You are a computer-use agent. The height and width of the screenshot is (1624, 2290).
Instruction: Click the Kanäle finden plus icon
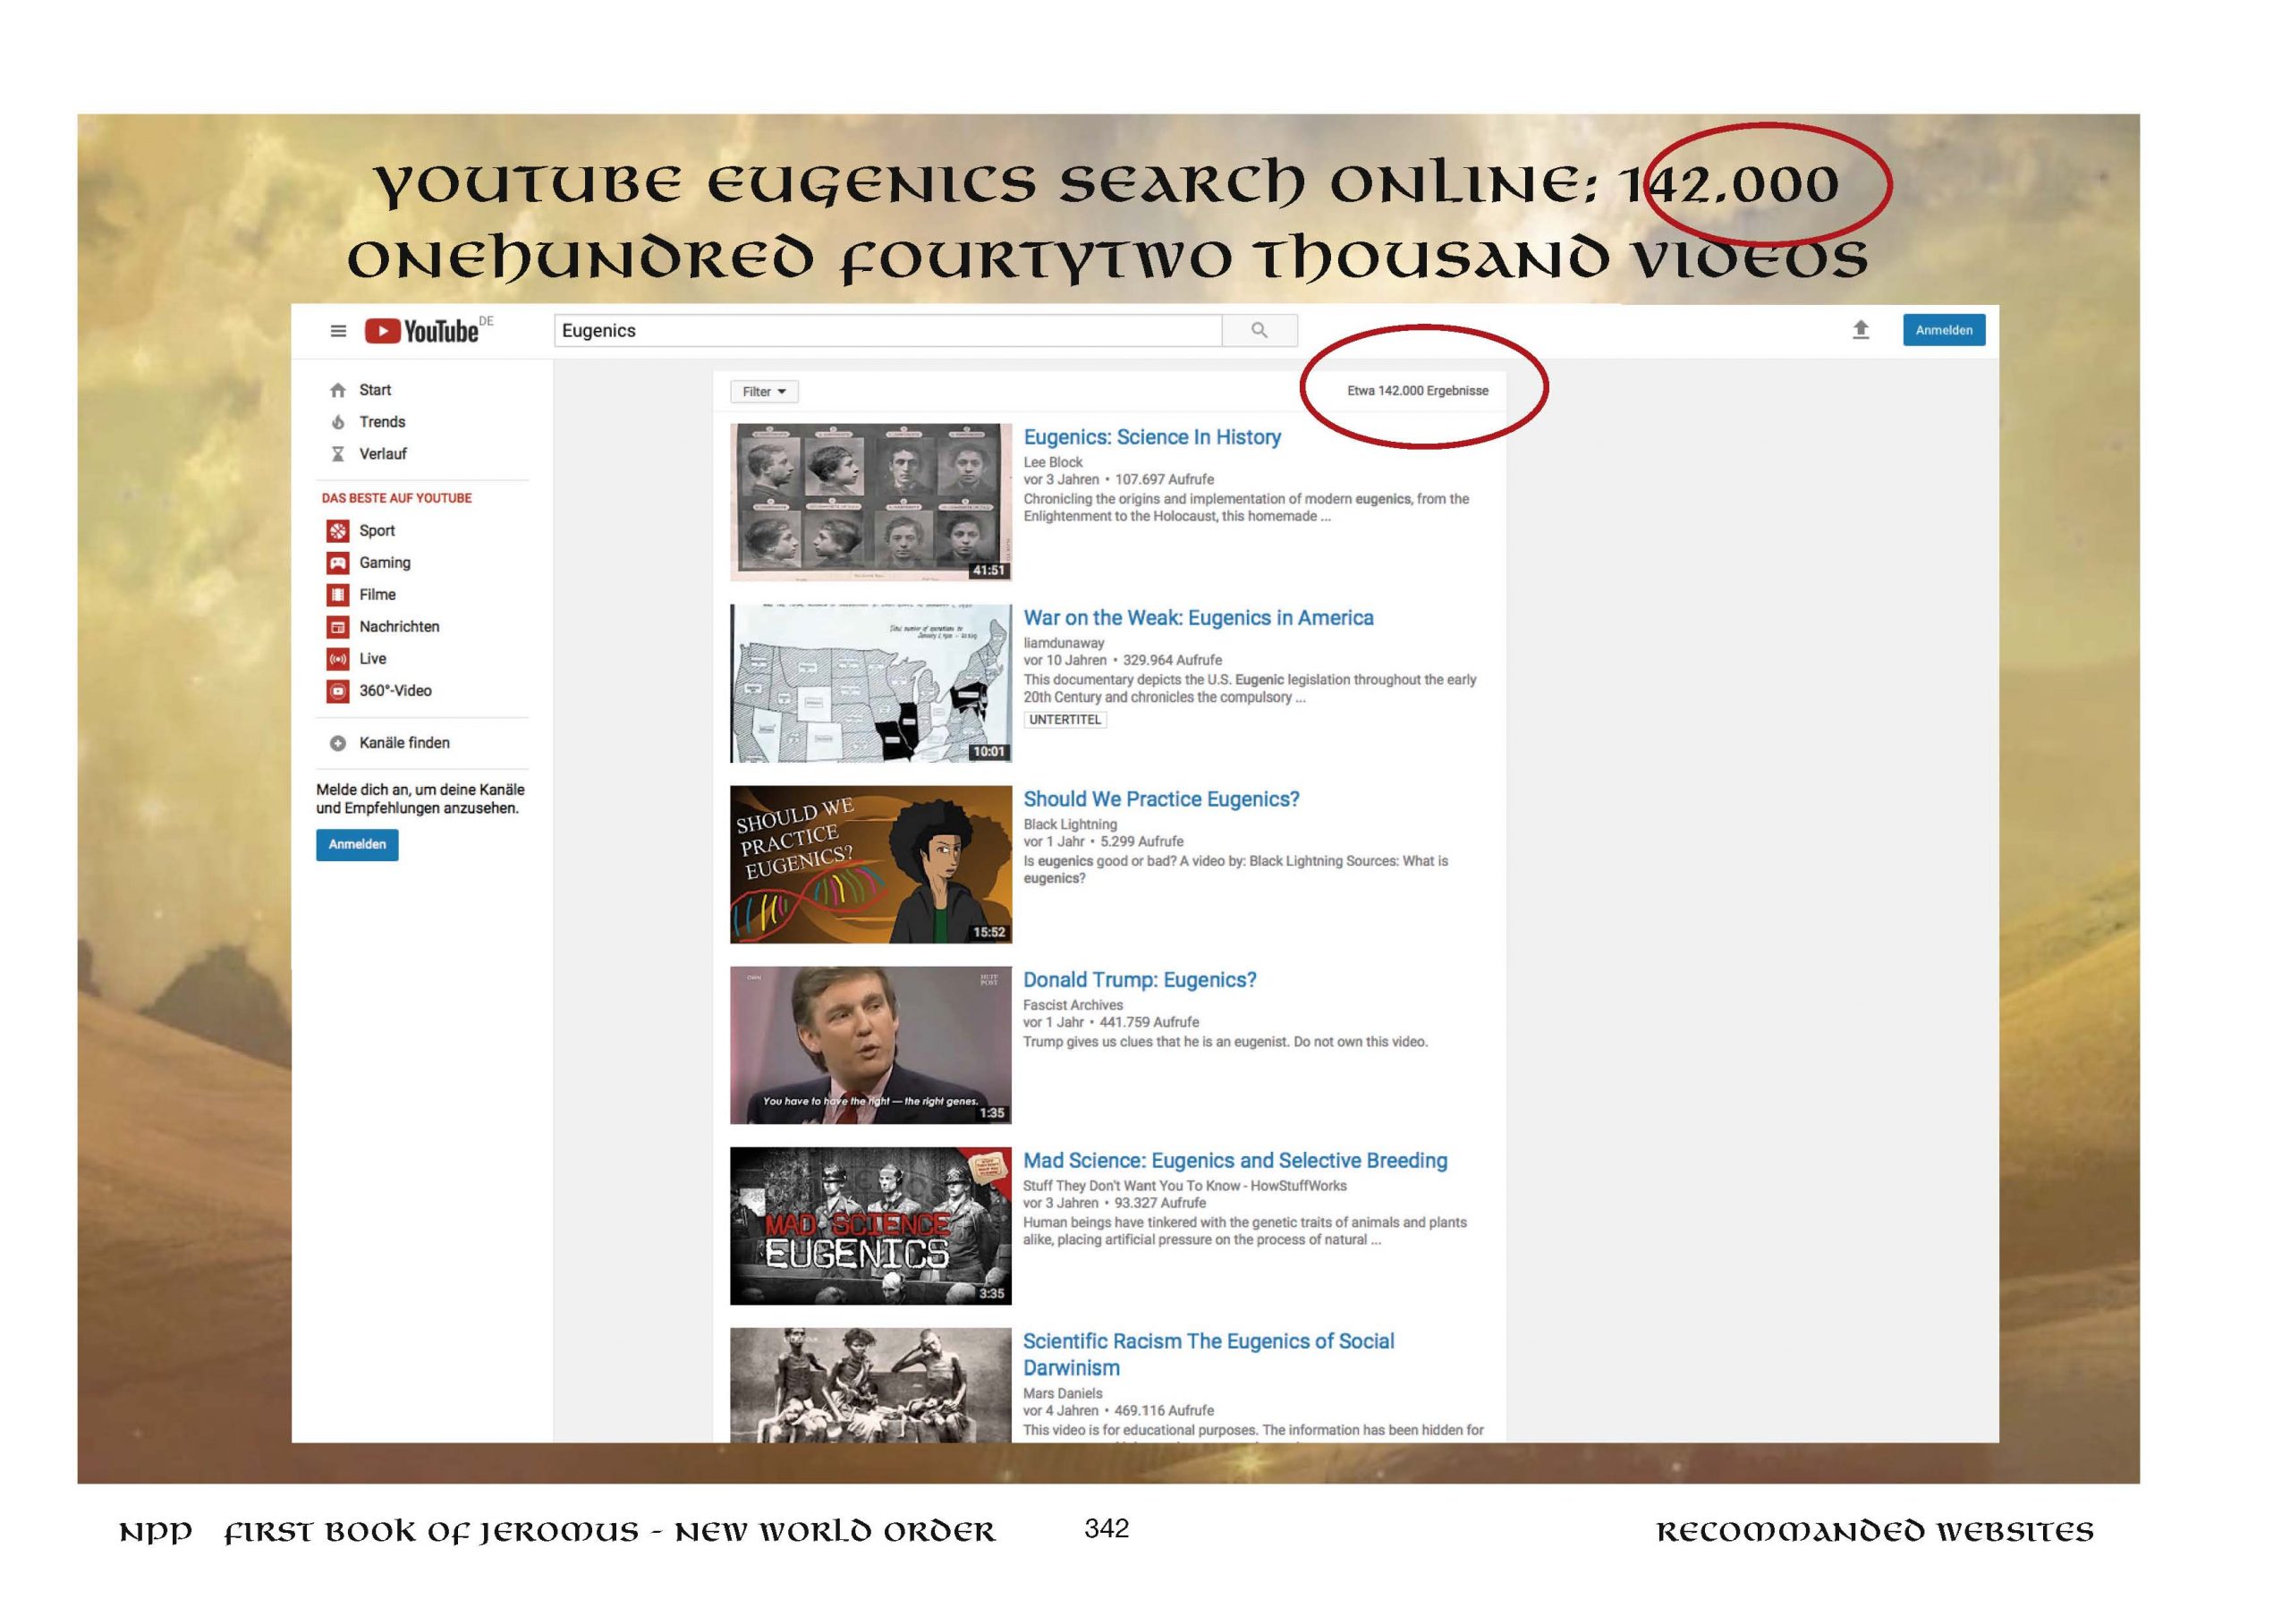tap(338, 743)
